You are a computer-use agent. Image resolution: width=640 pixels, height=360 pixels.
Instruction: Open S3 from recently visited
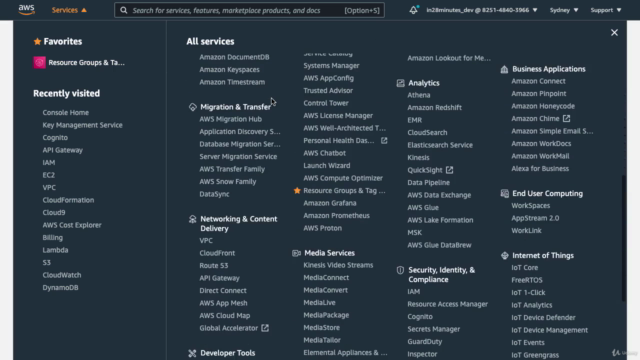(47, 262)
